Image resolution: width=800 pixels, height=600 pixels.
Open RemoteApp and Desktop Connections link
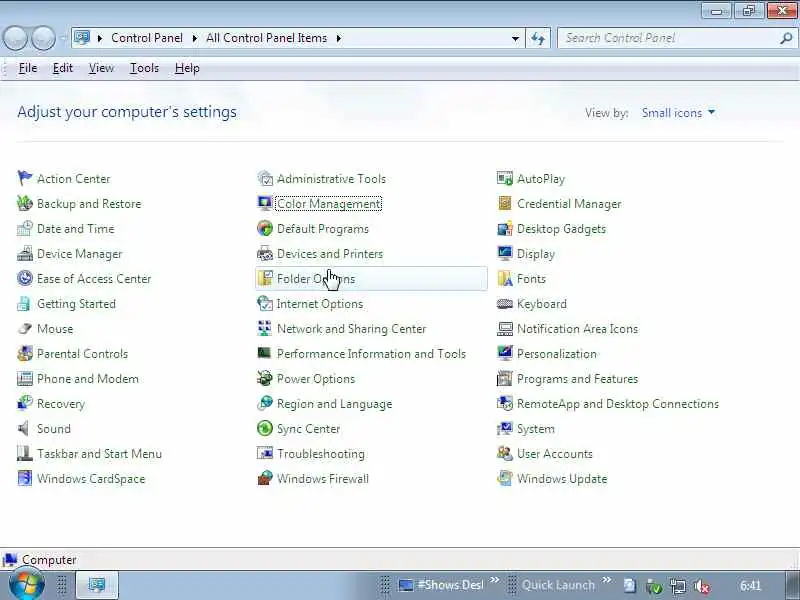[617, 404]
